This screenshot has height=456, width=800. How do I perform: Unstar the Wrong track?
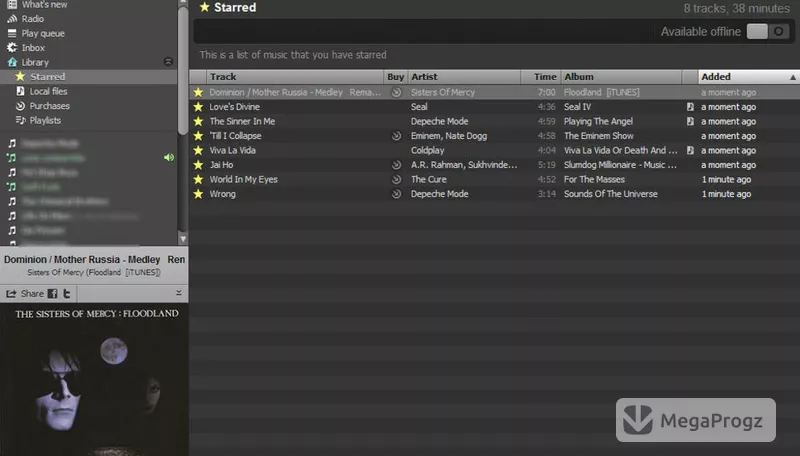[198, 194]
